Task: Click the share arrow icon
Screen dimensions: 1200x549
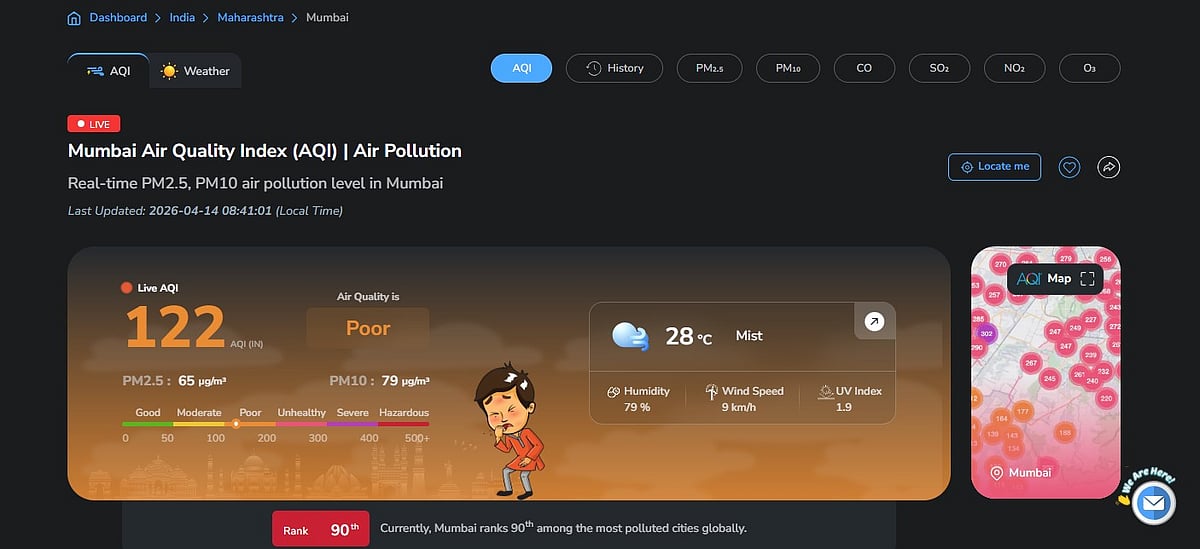Action: (x=1108, y=167)
